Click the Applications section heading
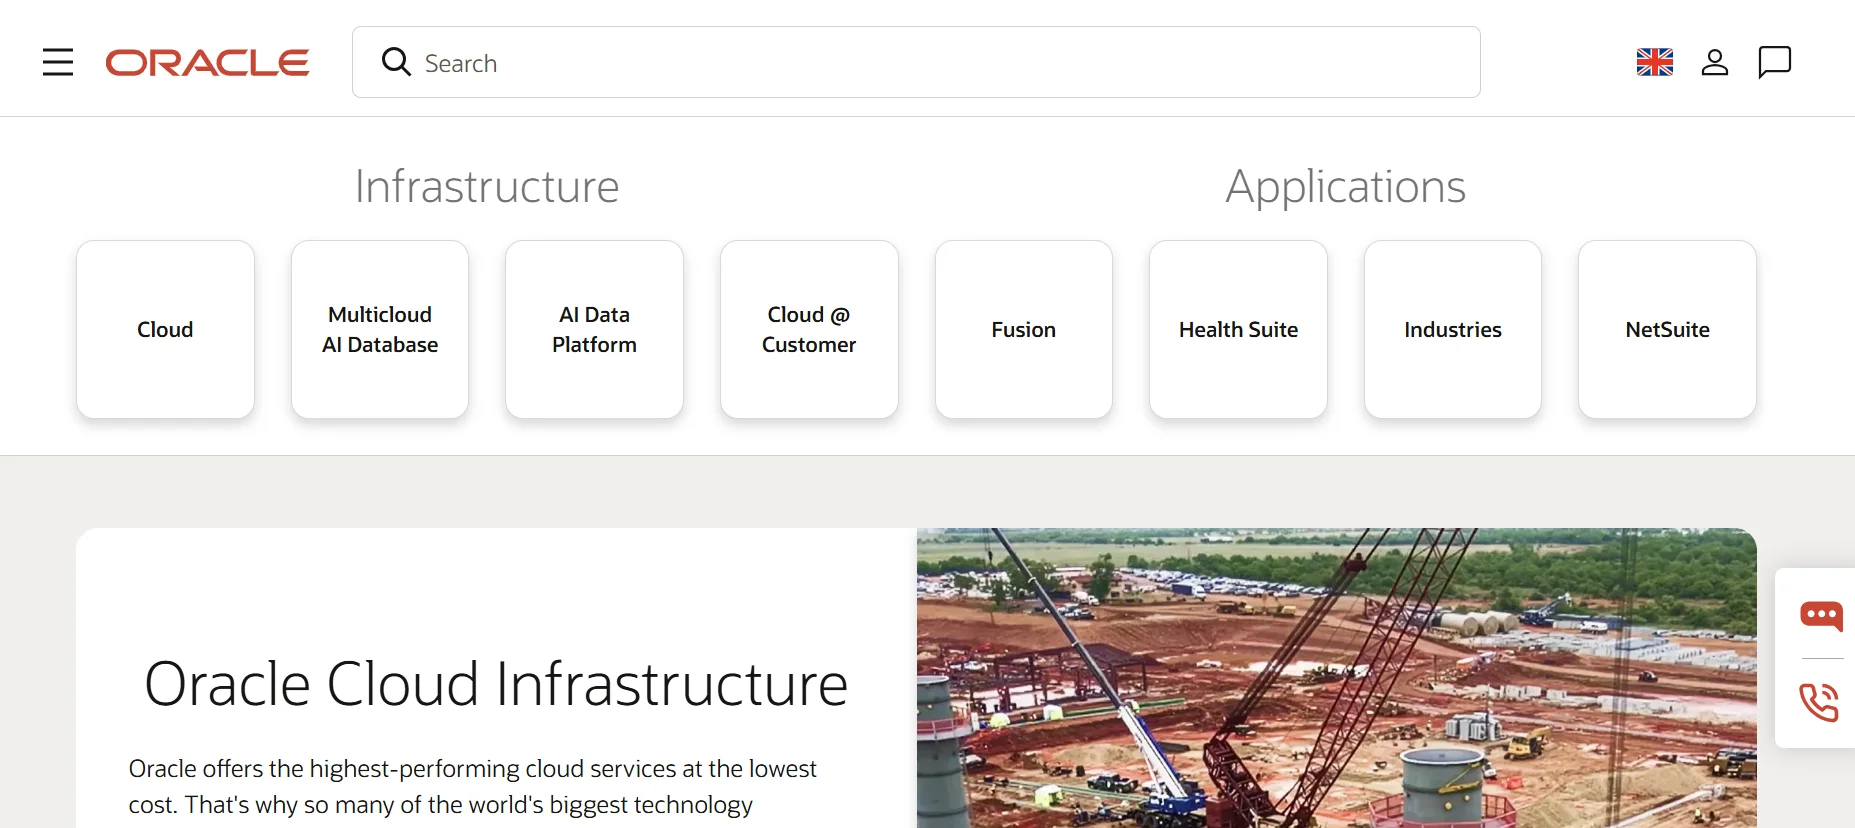1855x828 pixels. (x=1346, y=187)
